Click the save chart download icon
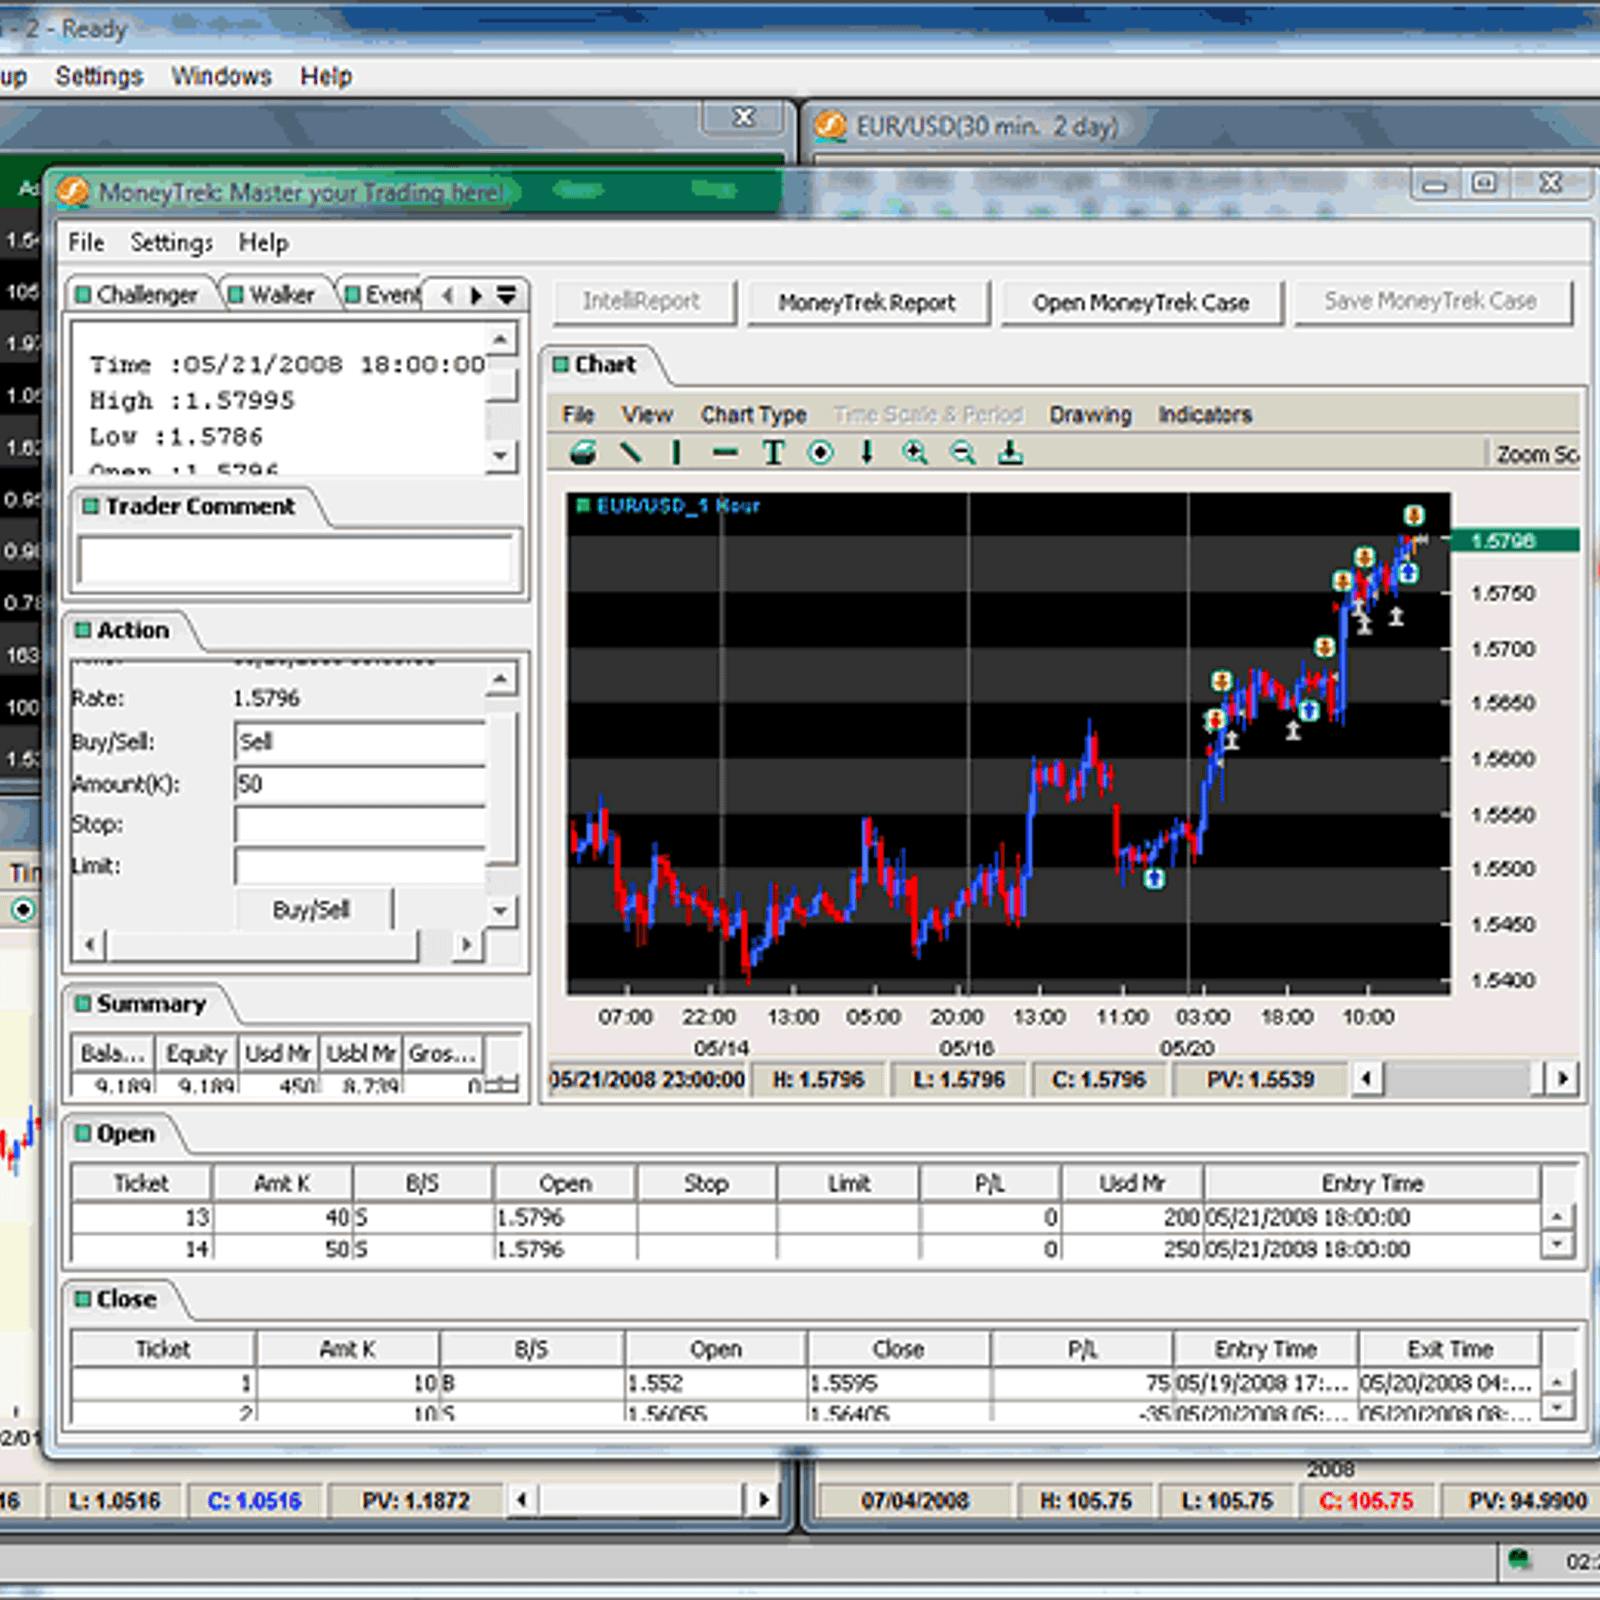The height and width of the screenshot is (1600, 1600). 1010,453
